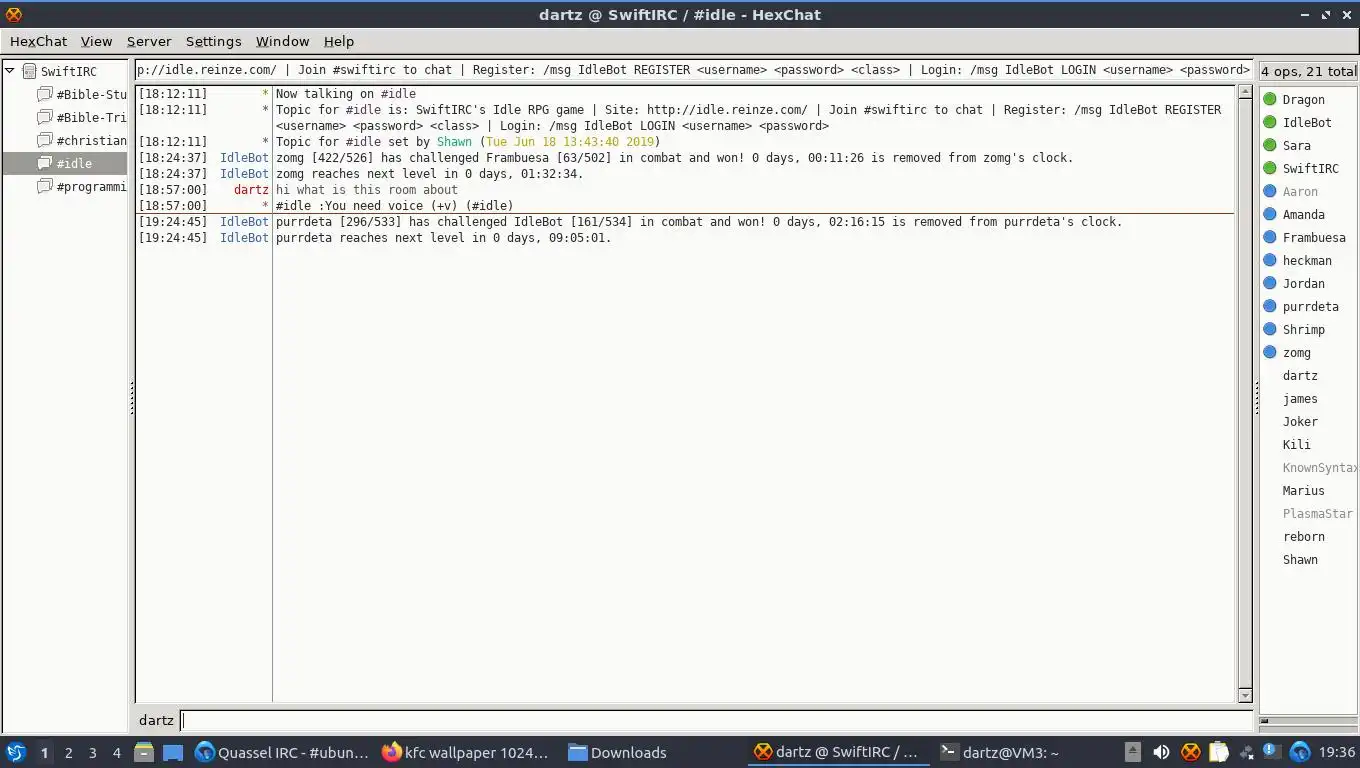Open the LXQt start menu icon
This screenshot has height=768, width=1360.
pos(15,752)
